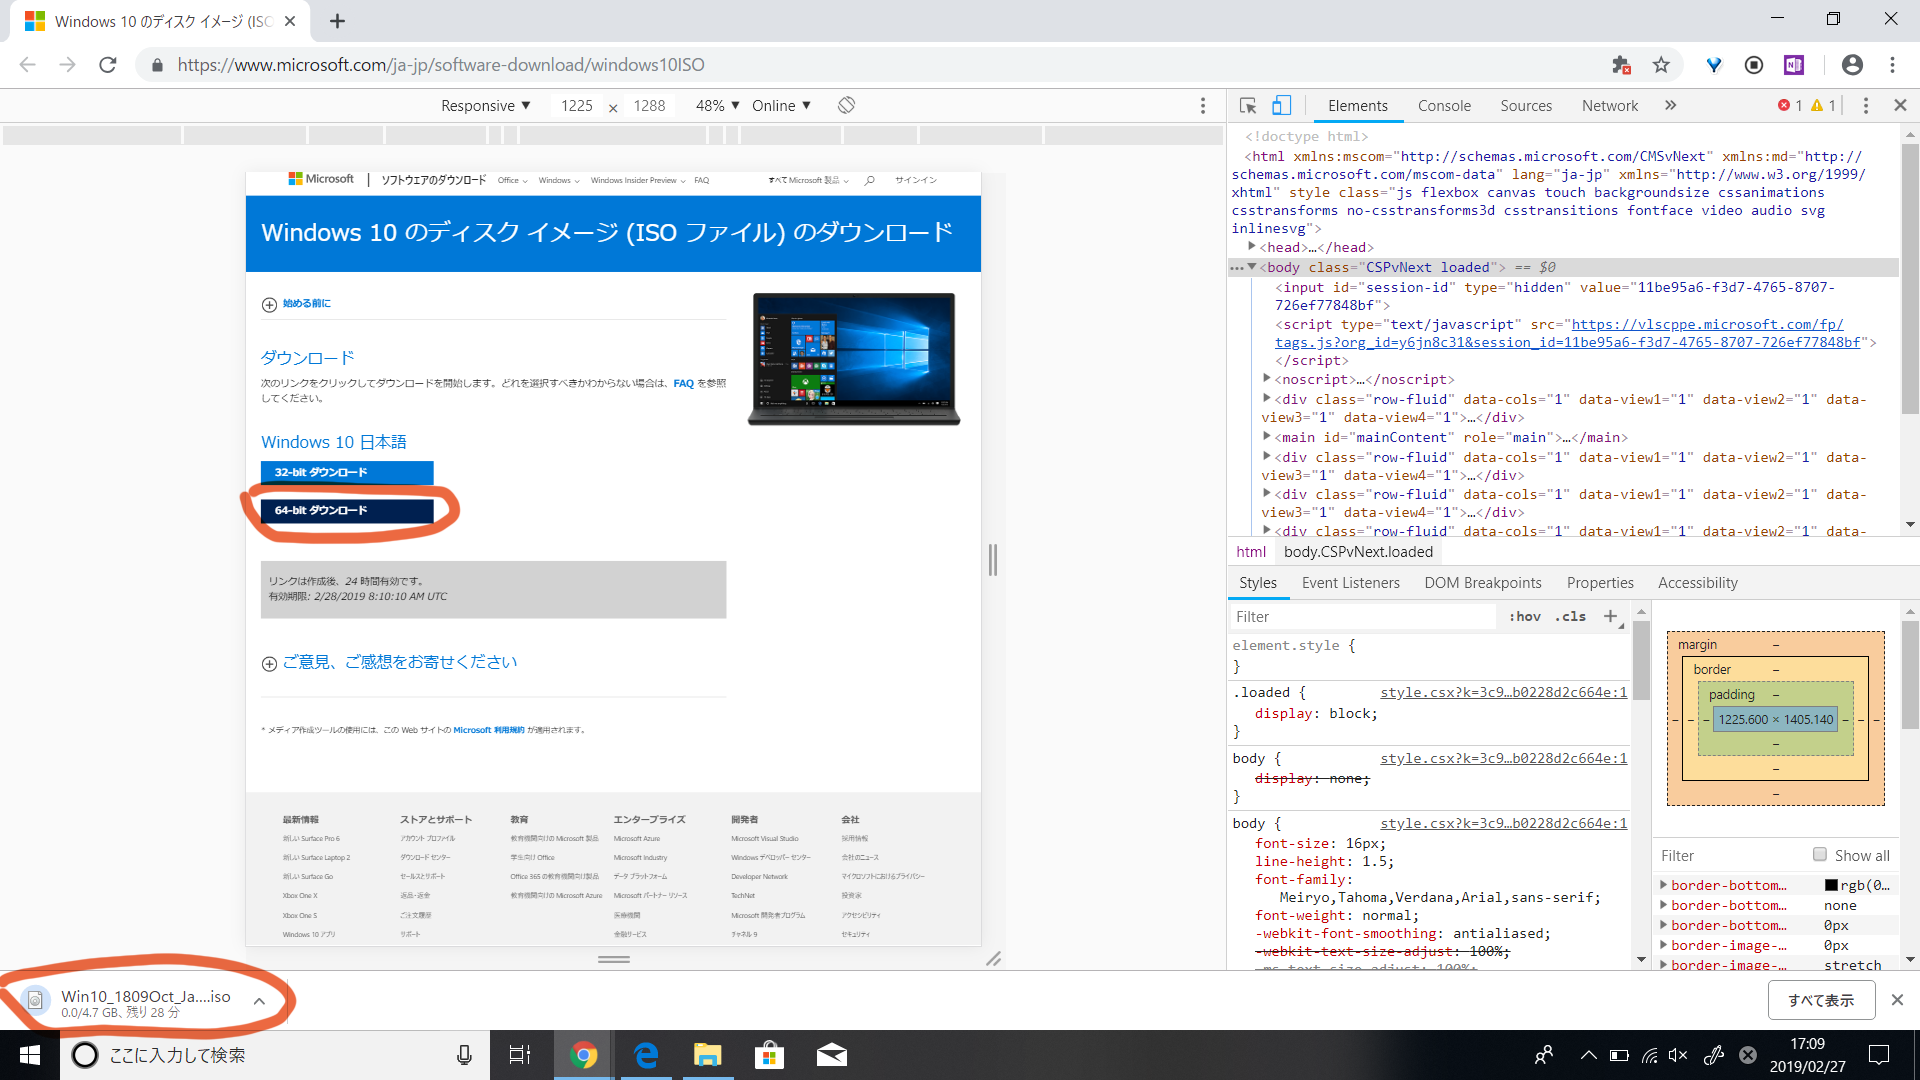Toggle the device toolbar in DevTools
1920x1080 pixels.
click(1282, 105)
